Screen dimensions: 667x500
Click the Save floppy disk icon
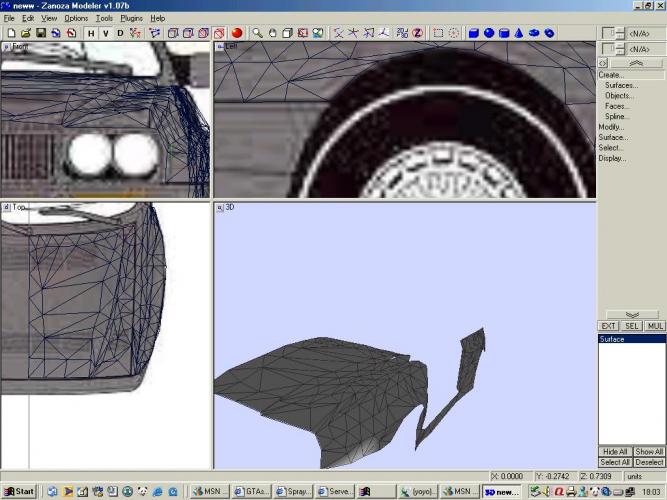[x=40, y=33]
